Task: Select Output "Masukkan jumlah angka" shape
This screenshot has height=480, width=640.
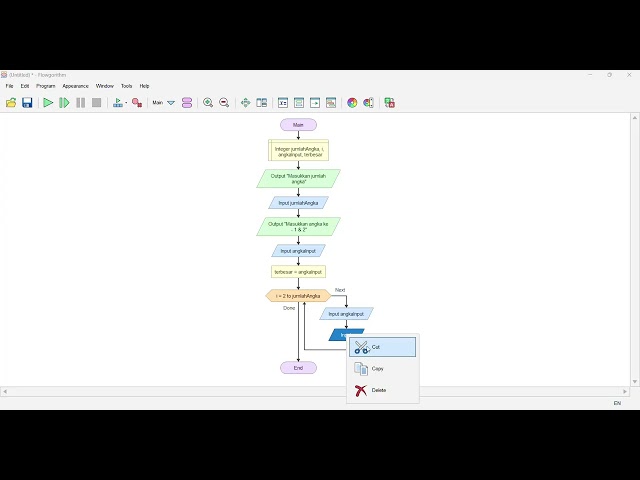Action: (298, 179)
